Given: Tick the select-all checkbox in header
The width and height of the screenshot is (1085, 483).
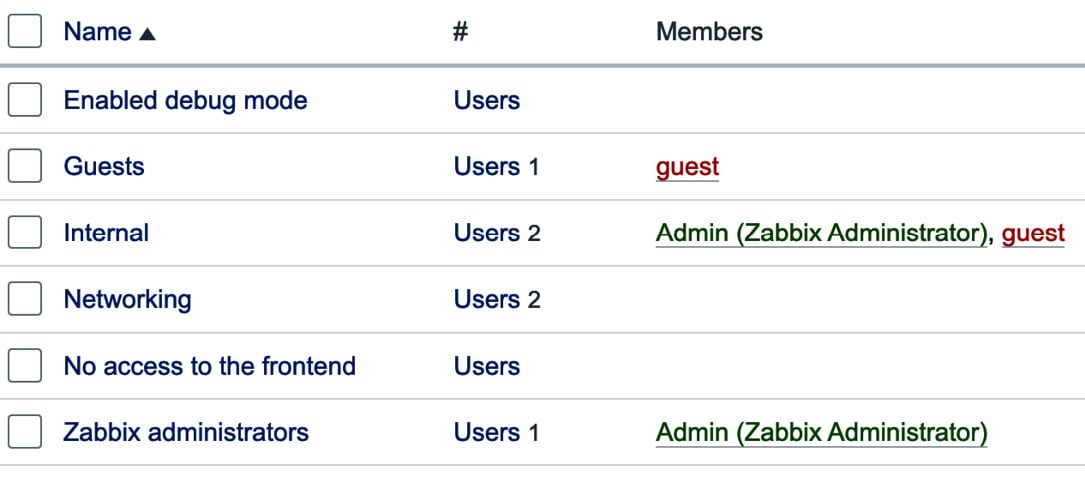Looking at the screenshot, I should click(x=25, y=31).
